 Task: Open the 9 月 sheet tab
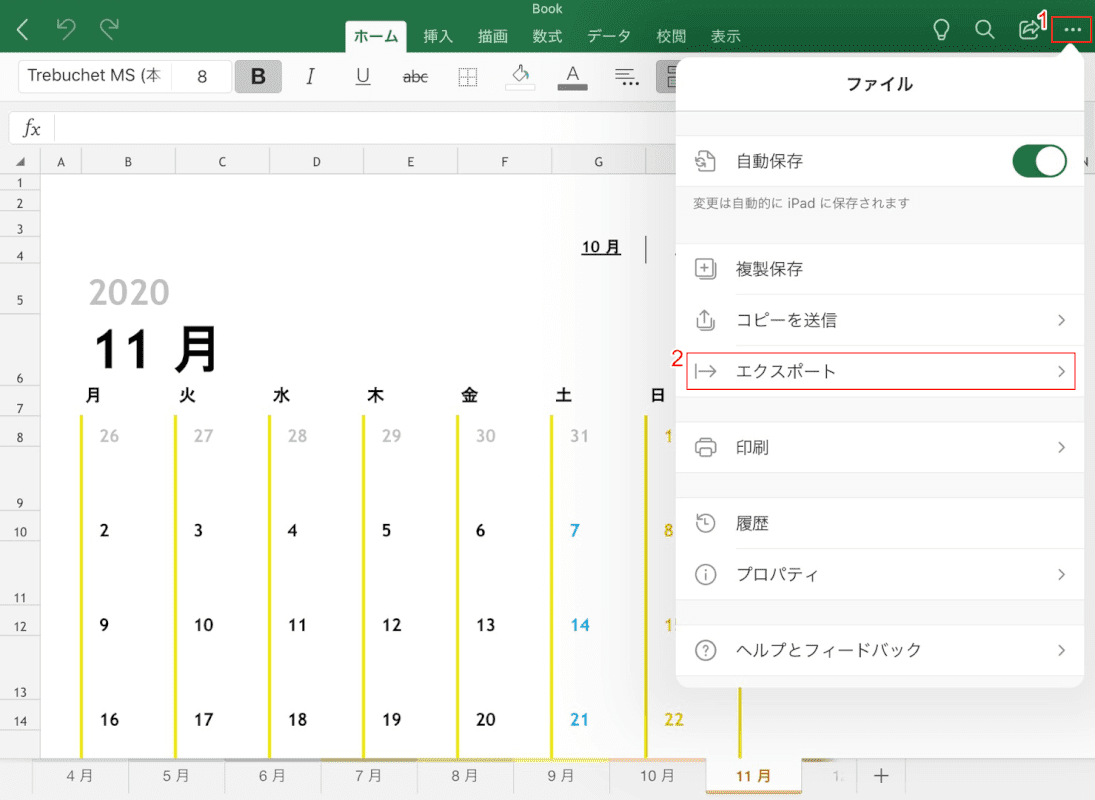561,776
